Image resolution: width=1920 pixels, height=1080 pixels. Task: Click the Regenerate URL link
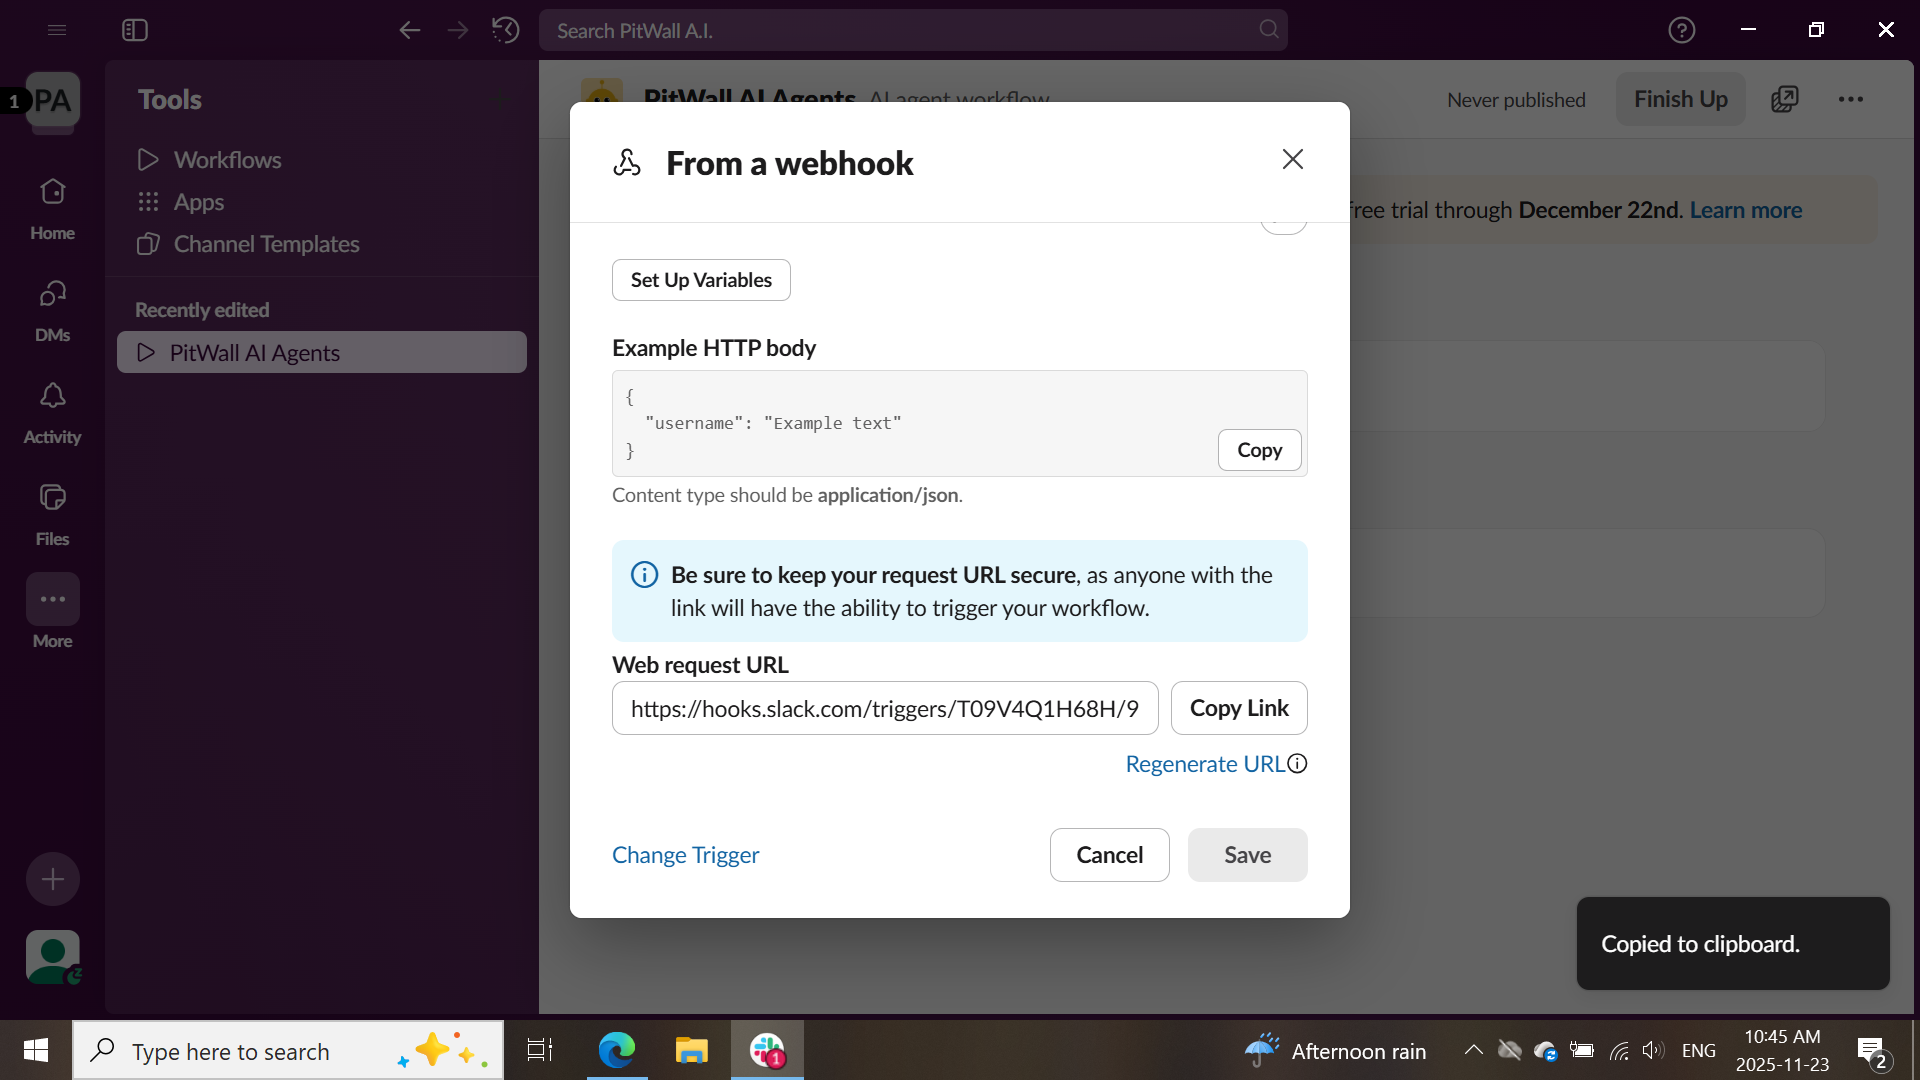point(1204,764)
